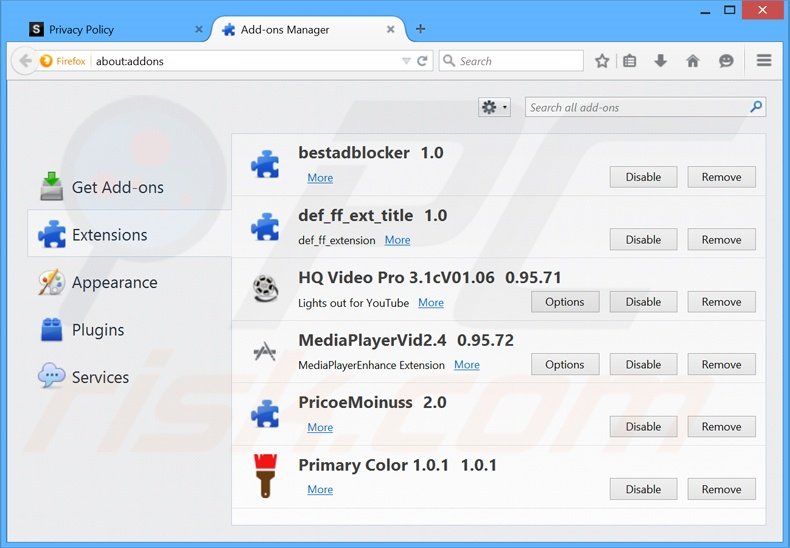
Task: Open the Plugins category
Action: click(x=129, y=329)
